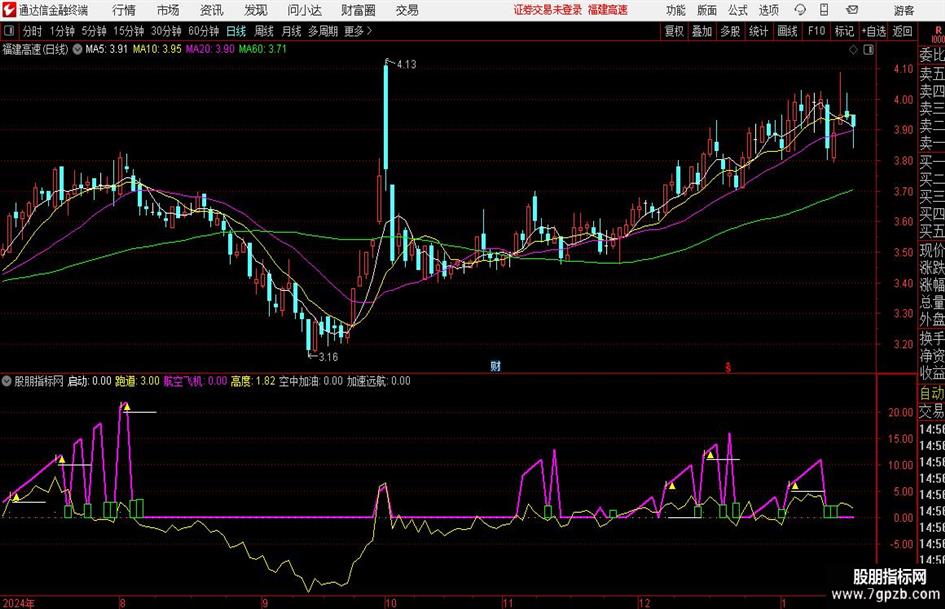Switch to the 30分钟 period tab
The image size is (945, 609).
(x=166, y=31)
